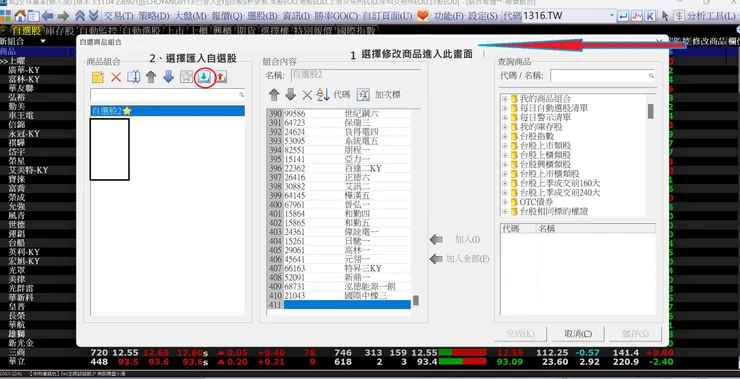Click the 取消(C) button

point(578,334)
